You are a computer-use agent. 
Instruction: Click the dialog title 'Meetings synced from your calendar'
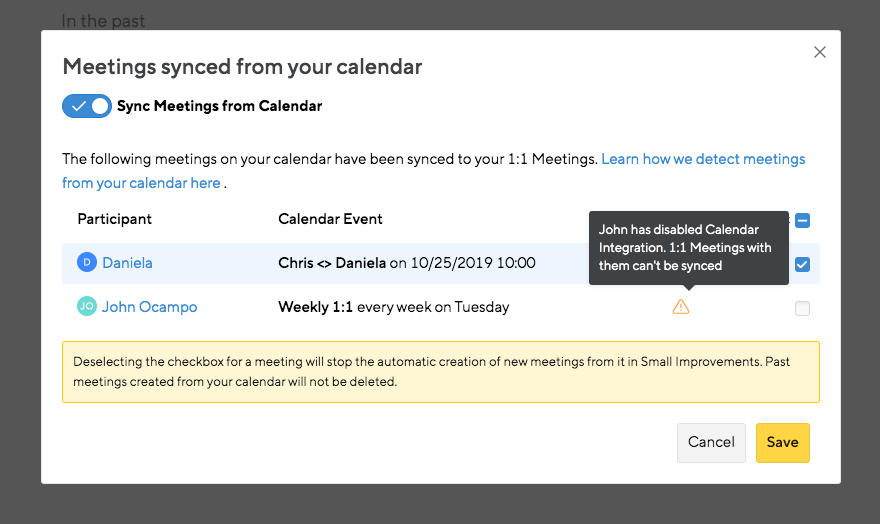click(x=242, y=67)
